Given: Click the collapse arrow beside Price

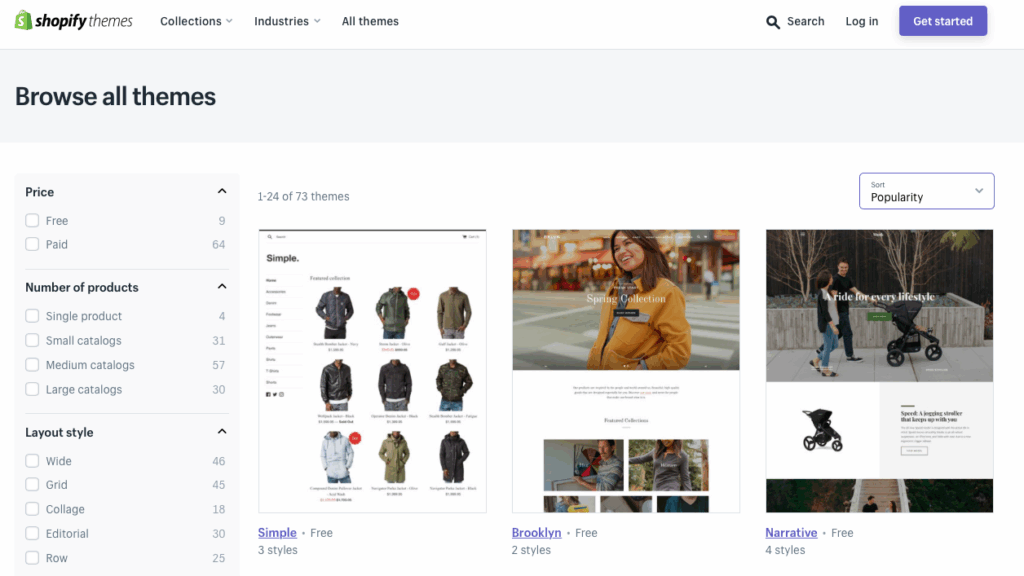Looking at the screenshot, I should pyautogui.click(x=222, y=190).
